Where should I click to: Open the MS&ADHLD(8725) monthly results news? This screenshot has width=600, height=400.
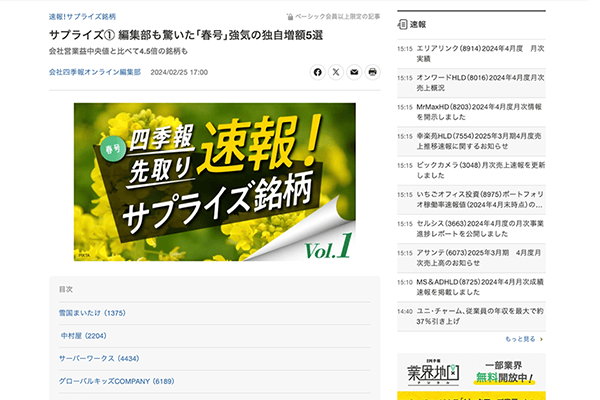(x=471, y=287)
